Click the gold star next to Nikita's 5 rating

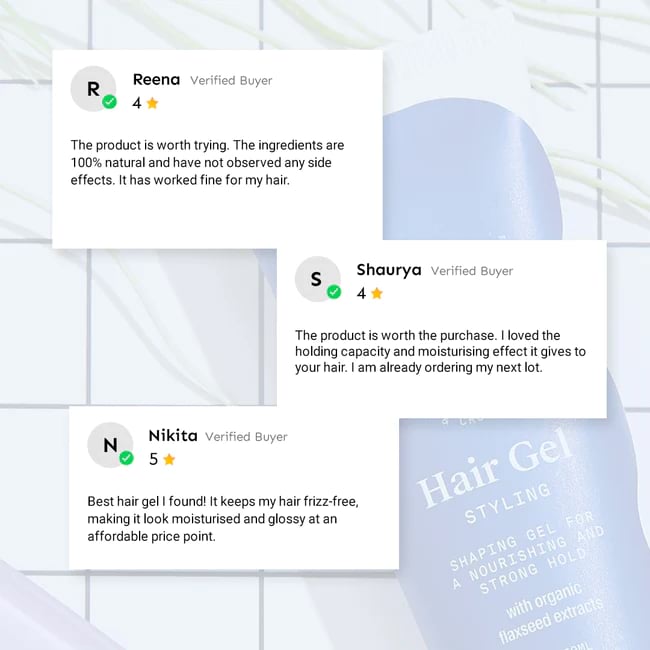pos(169,459)
